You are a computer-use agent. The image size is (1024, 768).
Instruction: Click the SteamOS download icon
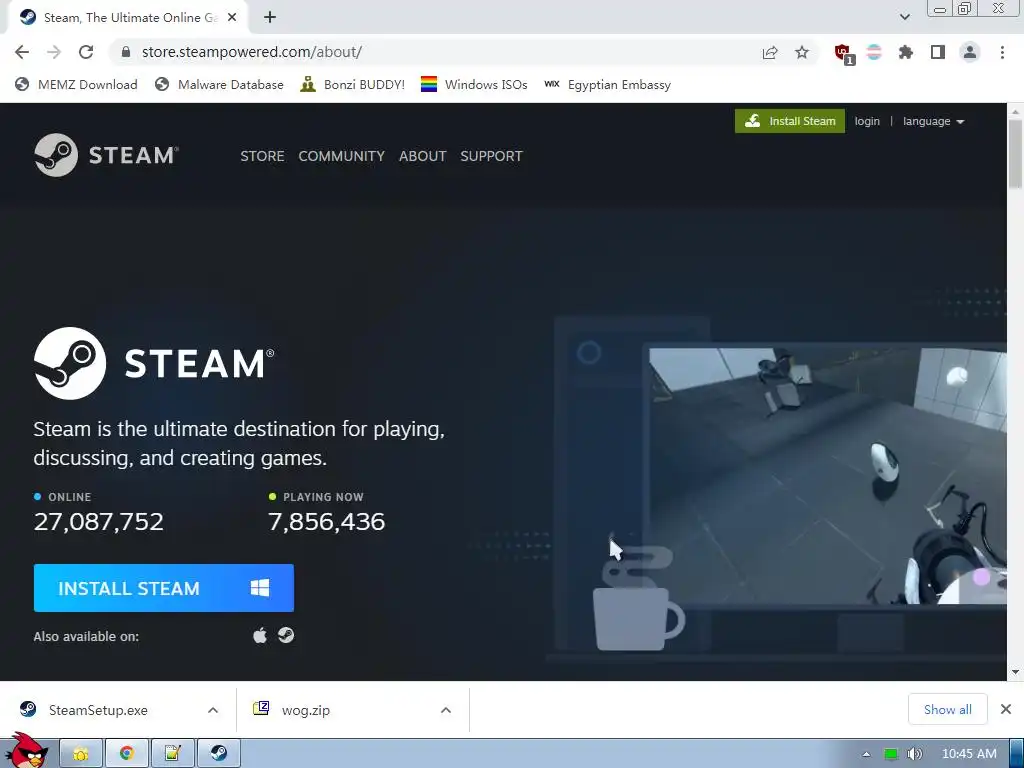pyautogui.click(x=286, y=635)
